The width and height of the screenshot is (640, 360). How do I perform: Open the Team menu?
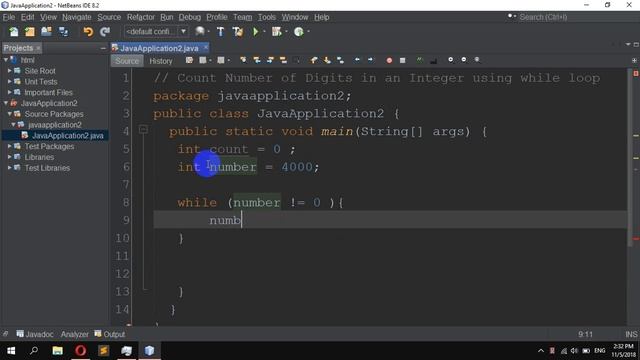pyautogui.click(x=242, y=17)
